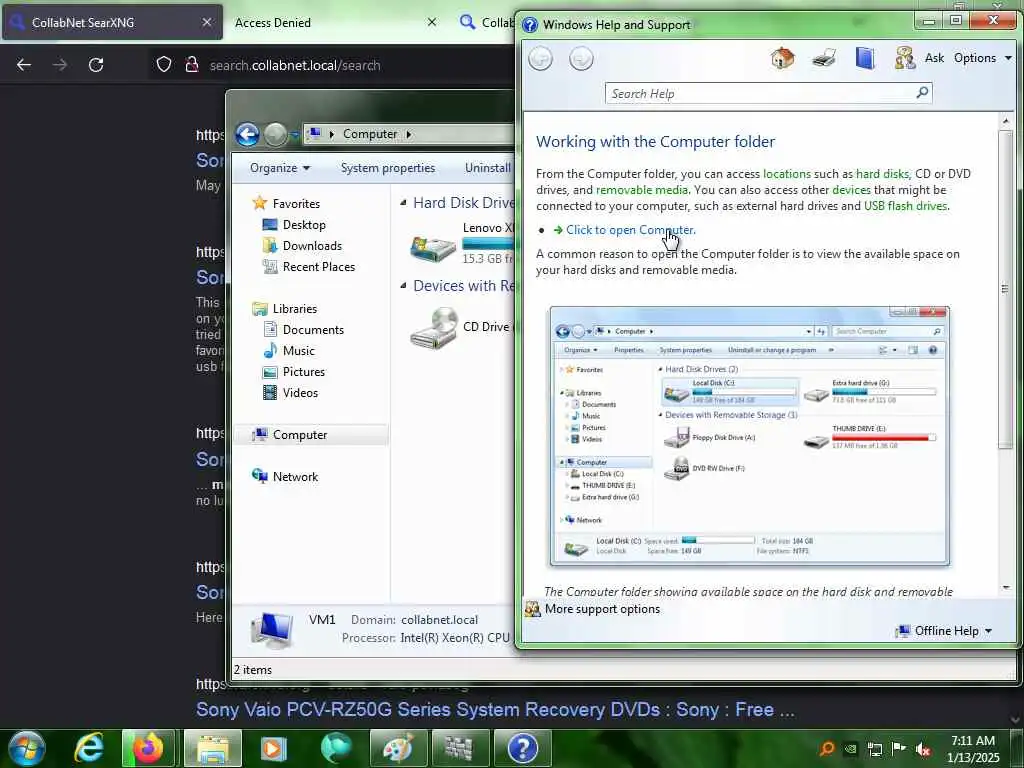Viewport: 1024px width, 768px height.
Task: Close the Access Denied tab
Action: 432,22
